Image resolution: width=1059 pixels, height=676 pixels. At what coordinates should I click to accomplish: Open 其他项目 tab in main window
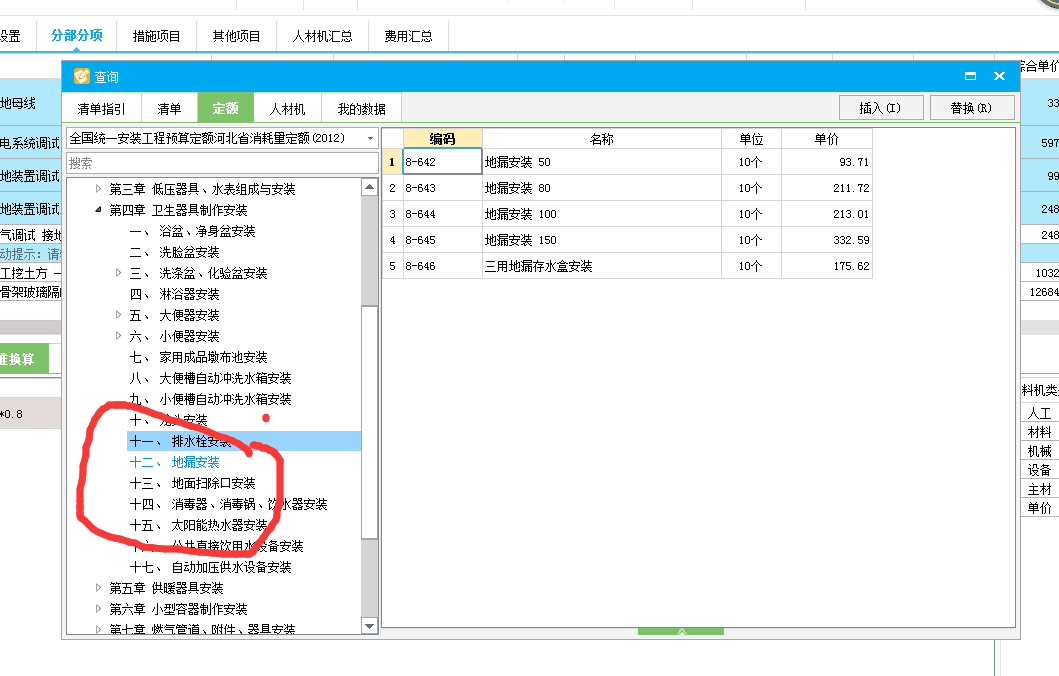pos(236,36)
